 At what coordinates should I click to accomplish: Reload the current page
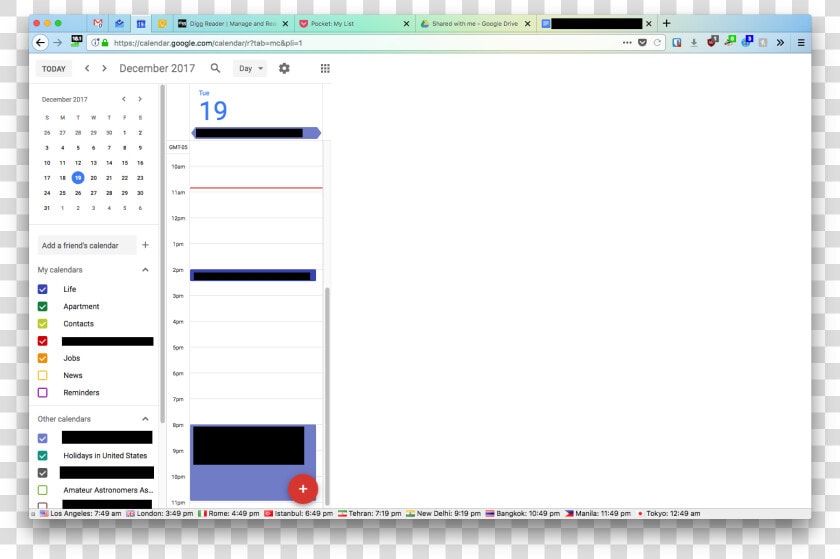[657, 42]
